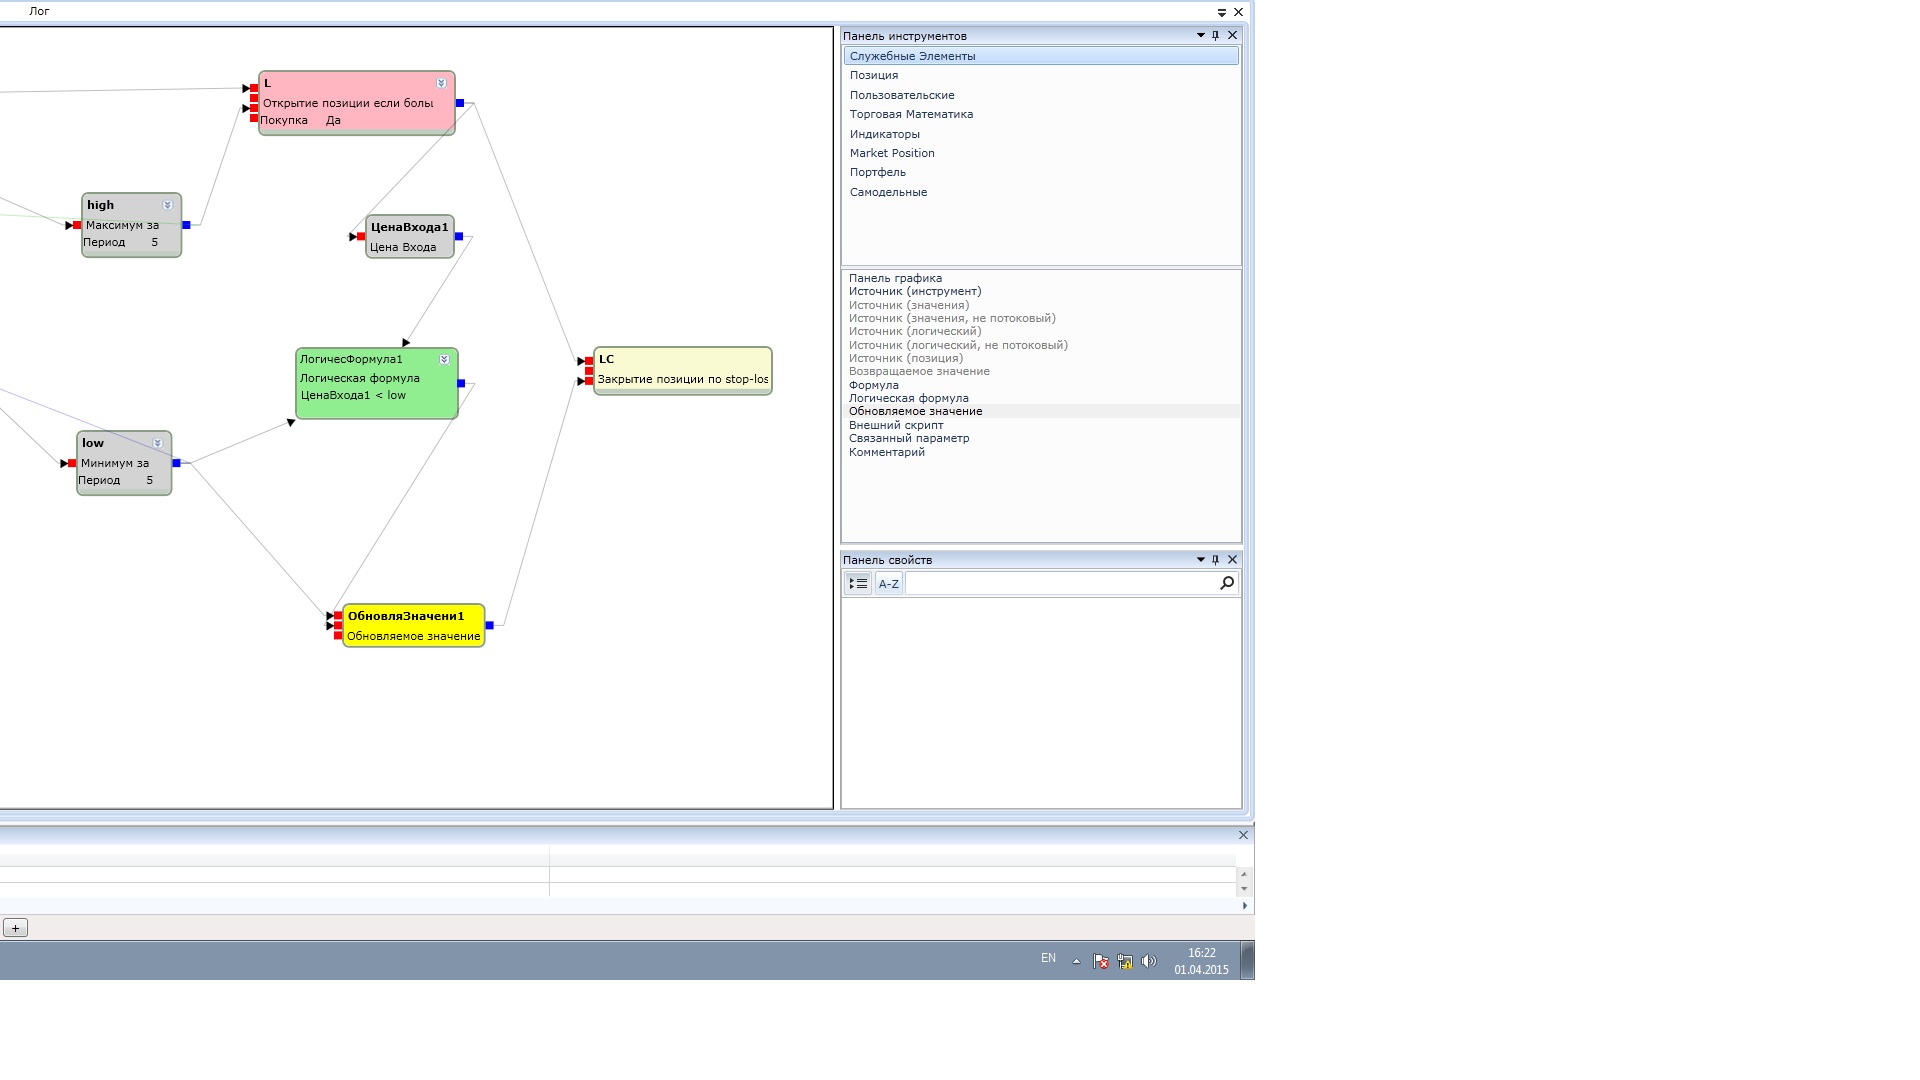Pin the Панель инструментов panel
The image size is (1920, 1080).
1216,35
